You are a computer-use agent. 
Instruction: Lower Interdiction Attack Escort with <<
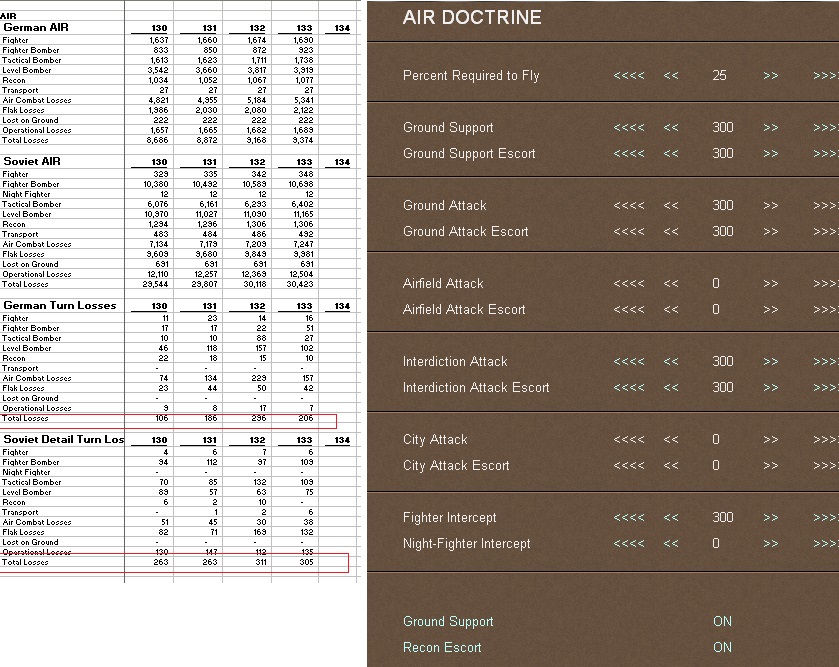(671, 388)
